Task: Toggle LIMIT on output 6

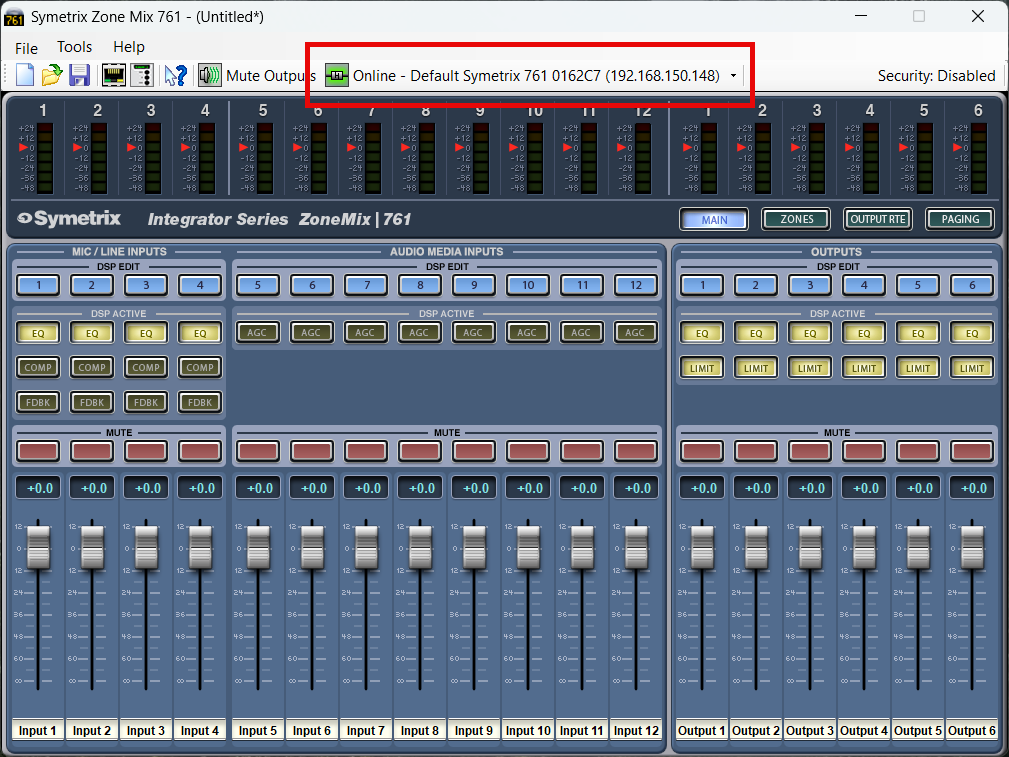Action: pos(972,368)
